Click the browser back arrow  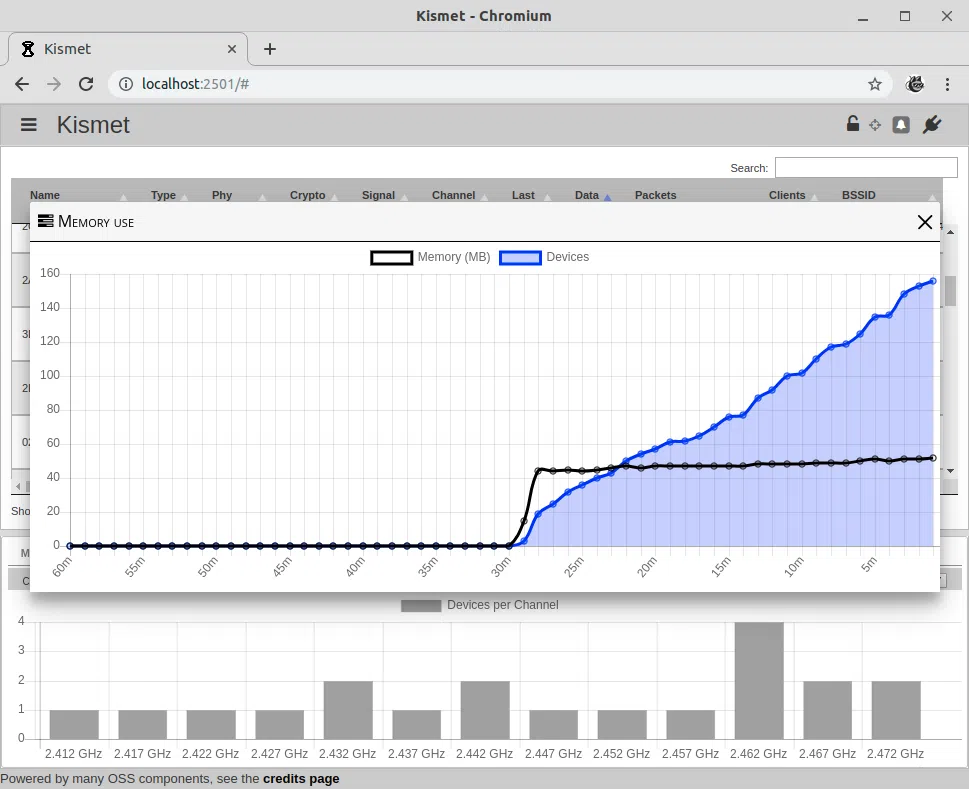(x=22, y=84)
